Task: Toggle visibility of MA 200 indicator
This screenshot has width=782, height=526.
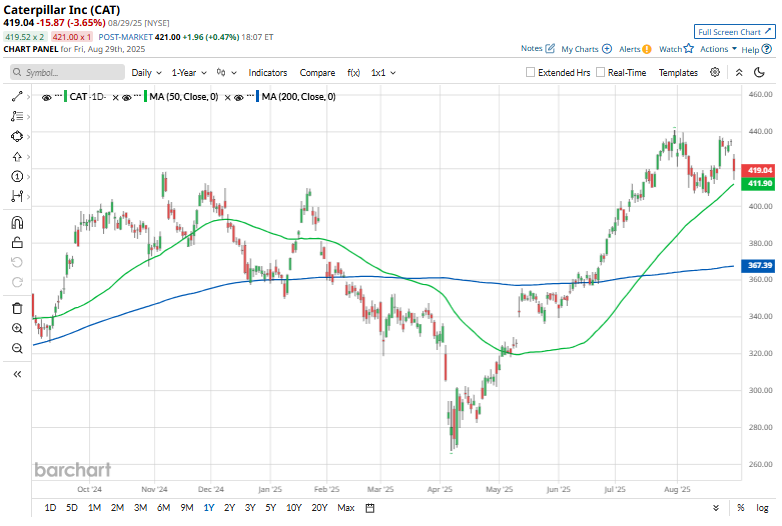Action: click(x=238, y=98)
